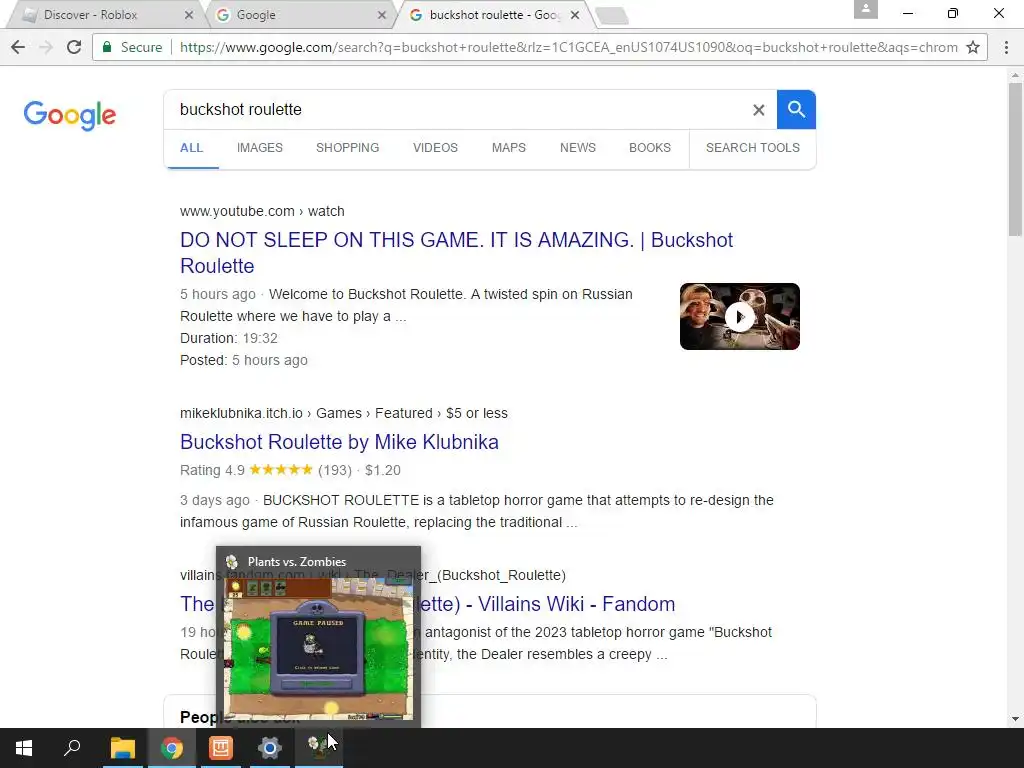Viewport: 1024px width, 768px height.
Task: Click the Rating 4.9 stars line
Action: tap(290, 470)
